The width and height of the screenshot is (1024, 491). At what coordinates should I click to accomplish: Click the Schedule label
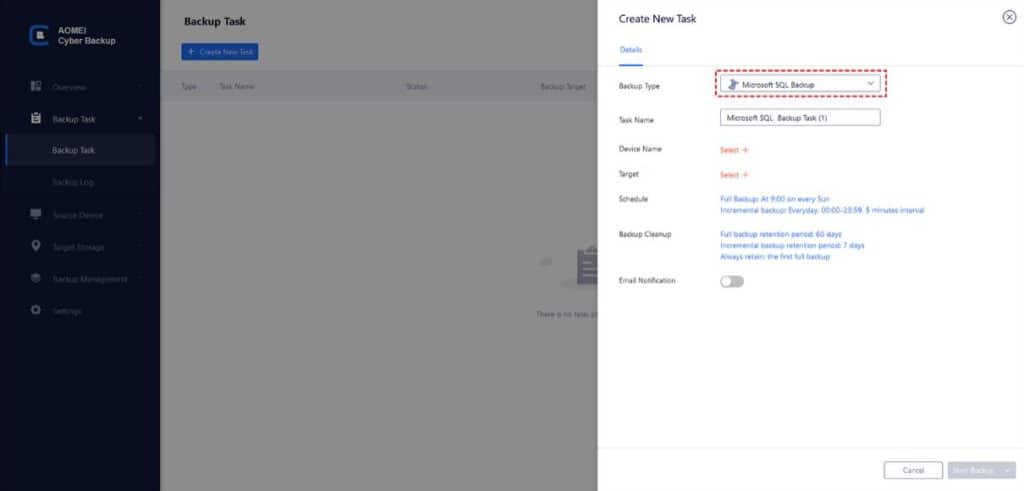(633, 198)
